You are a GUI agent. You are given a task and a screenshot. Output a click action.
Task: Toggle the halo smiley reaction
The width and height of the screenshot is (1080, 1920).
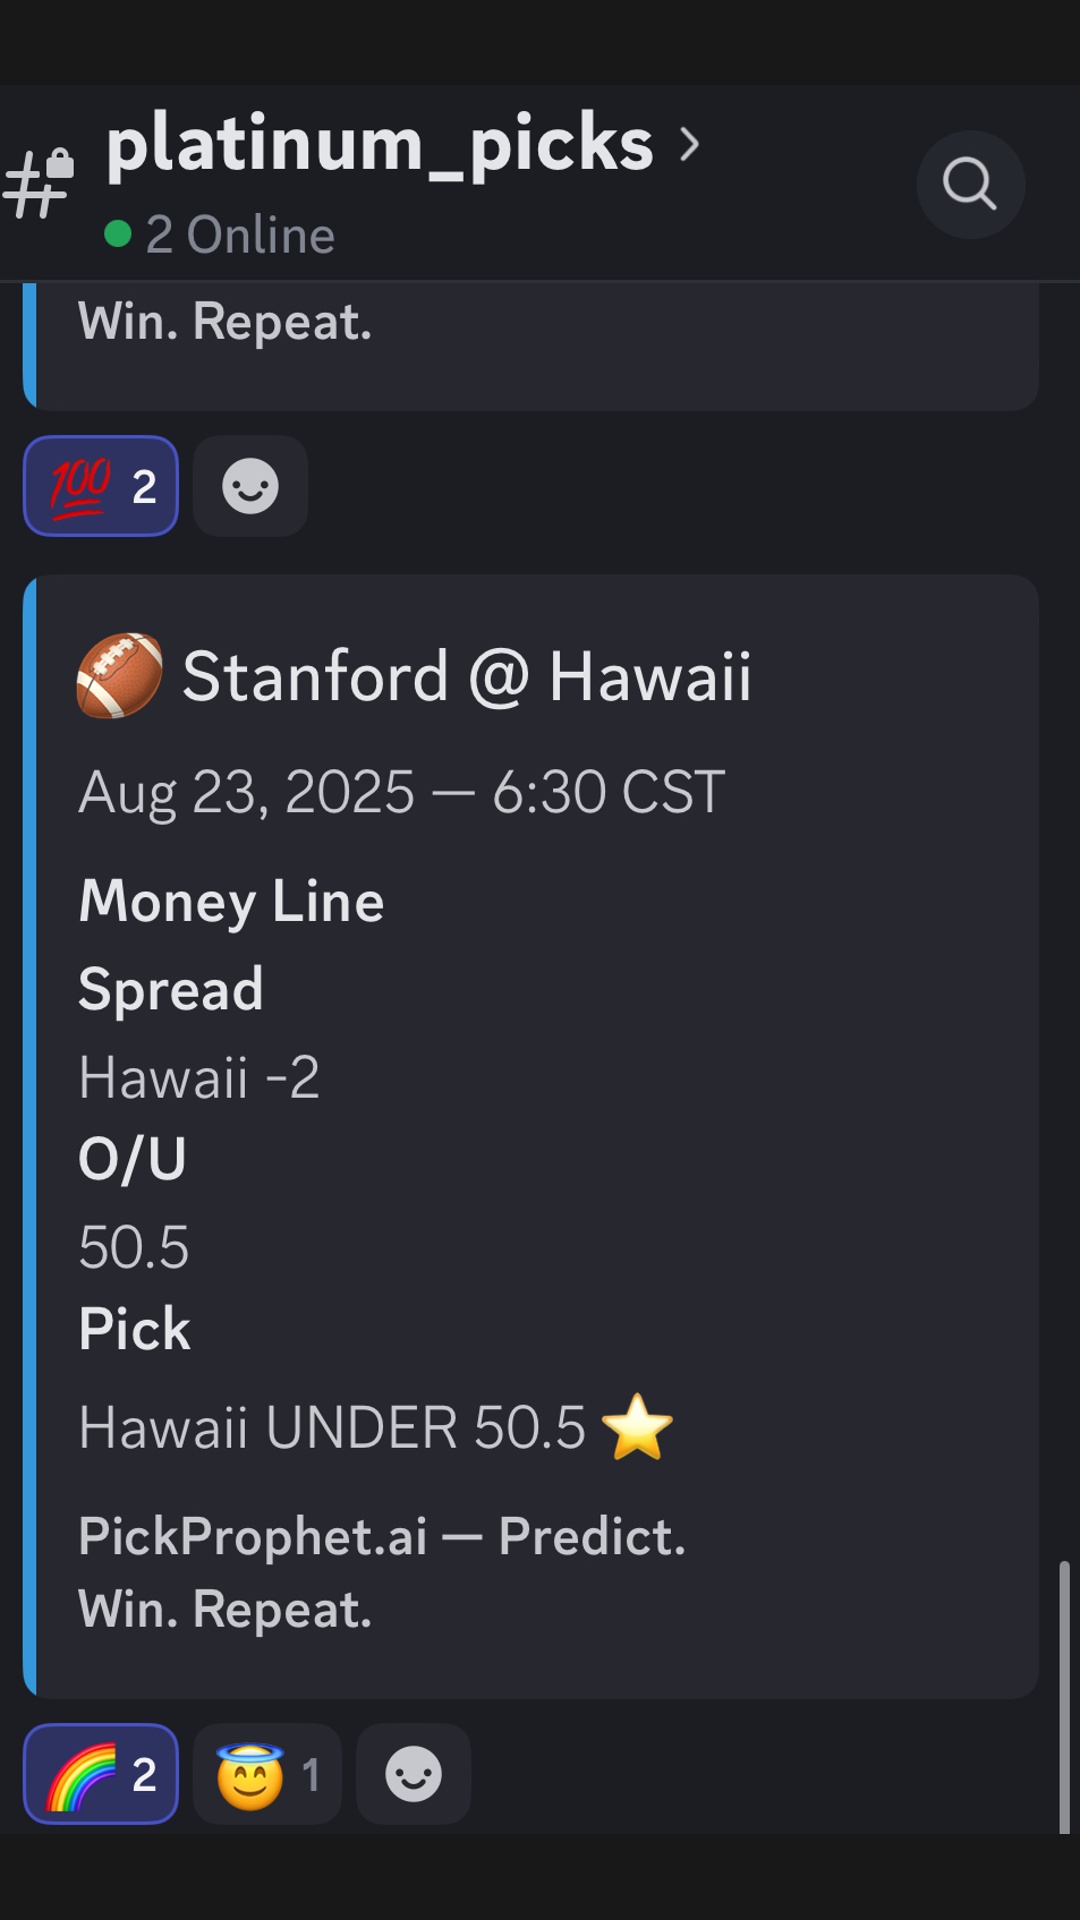click(x=267, y=1774)
